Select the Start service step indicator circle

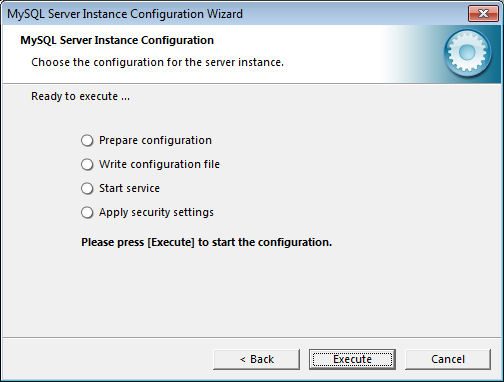[87, 188]
